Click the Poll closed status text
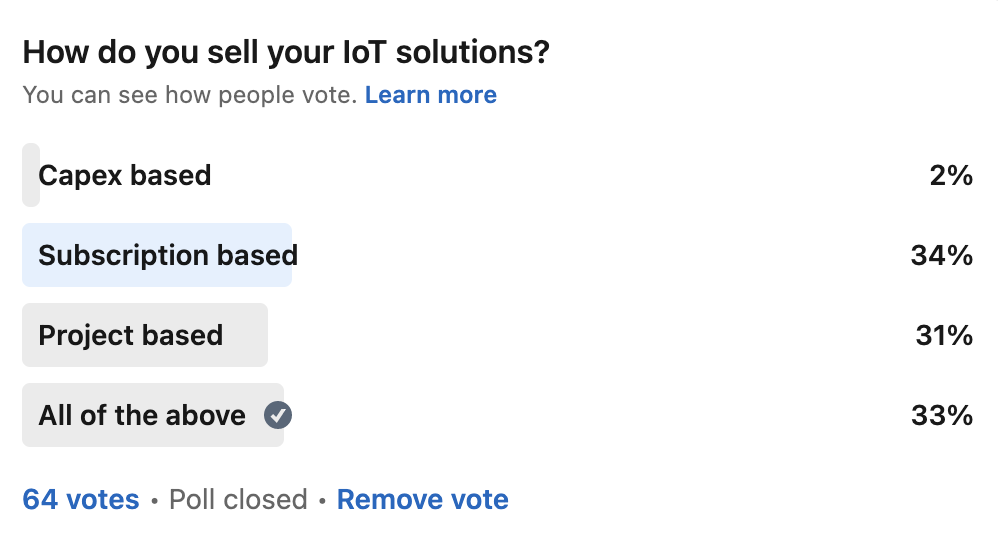The width and height of the screenshot is (998, 546). point(238,499)
